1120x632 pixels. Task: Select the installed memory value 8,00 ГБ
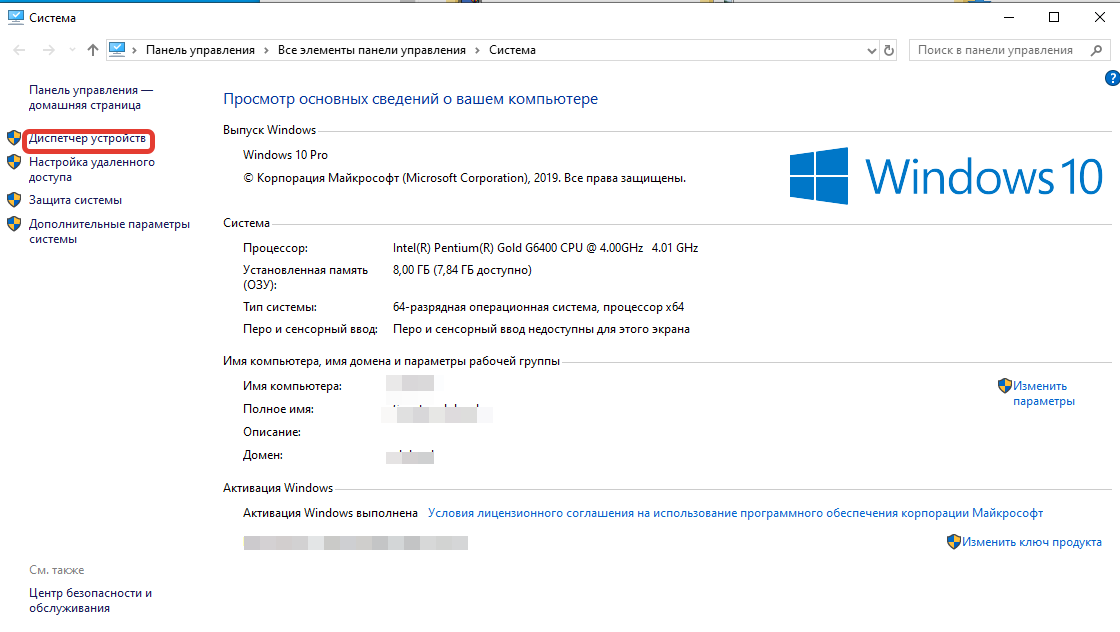point(462,270)
